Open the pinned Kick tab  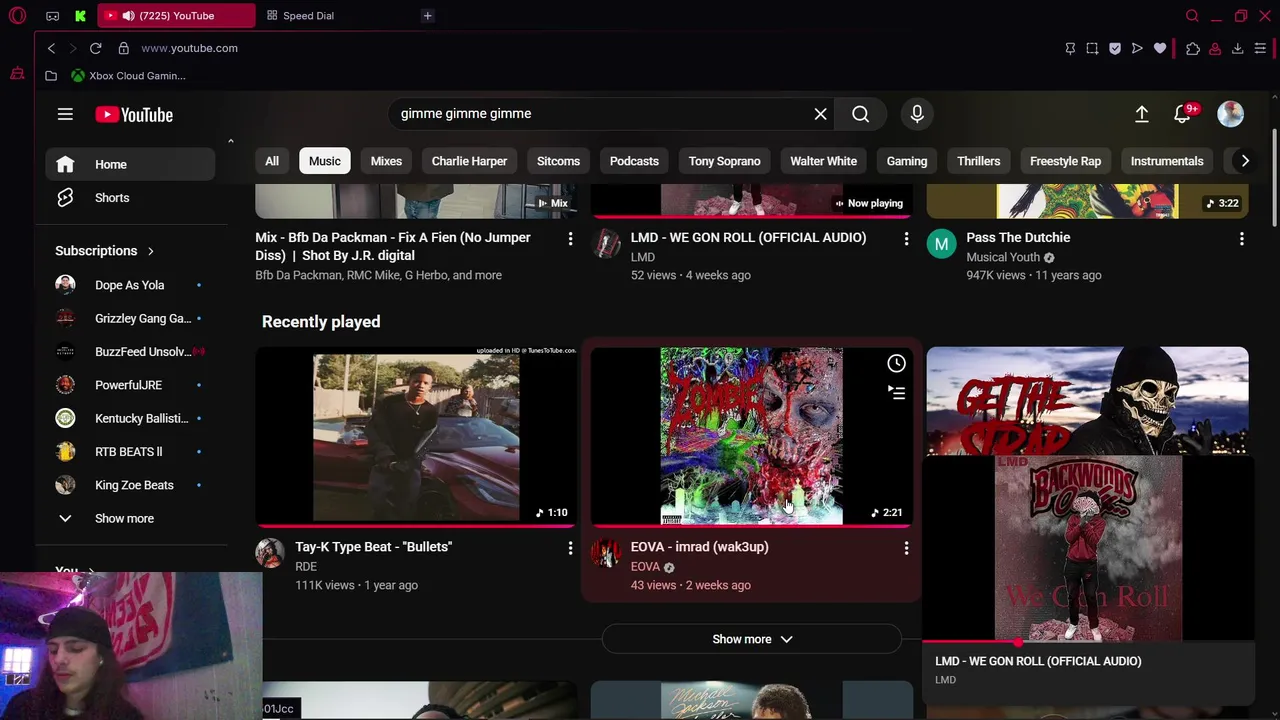pyautogui.click(x=80, y=16)
